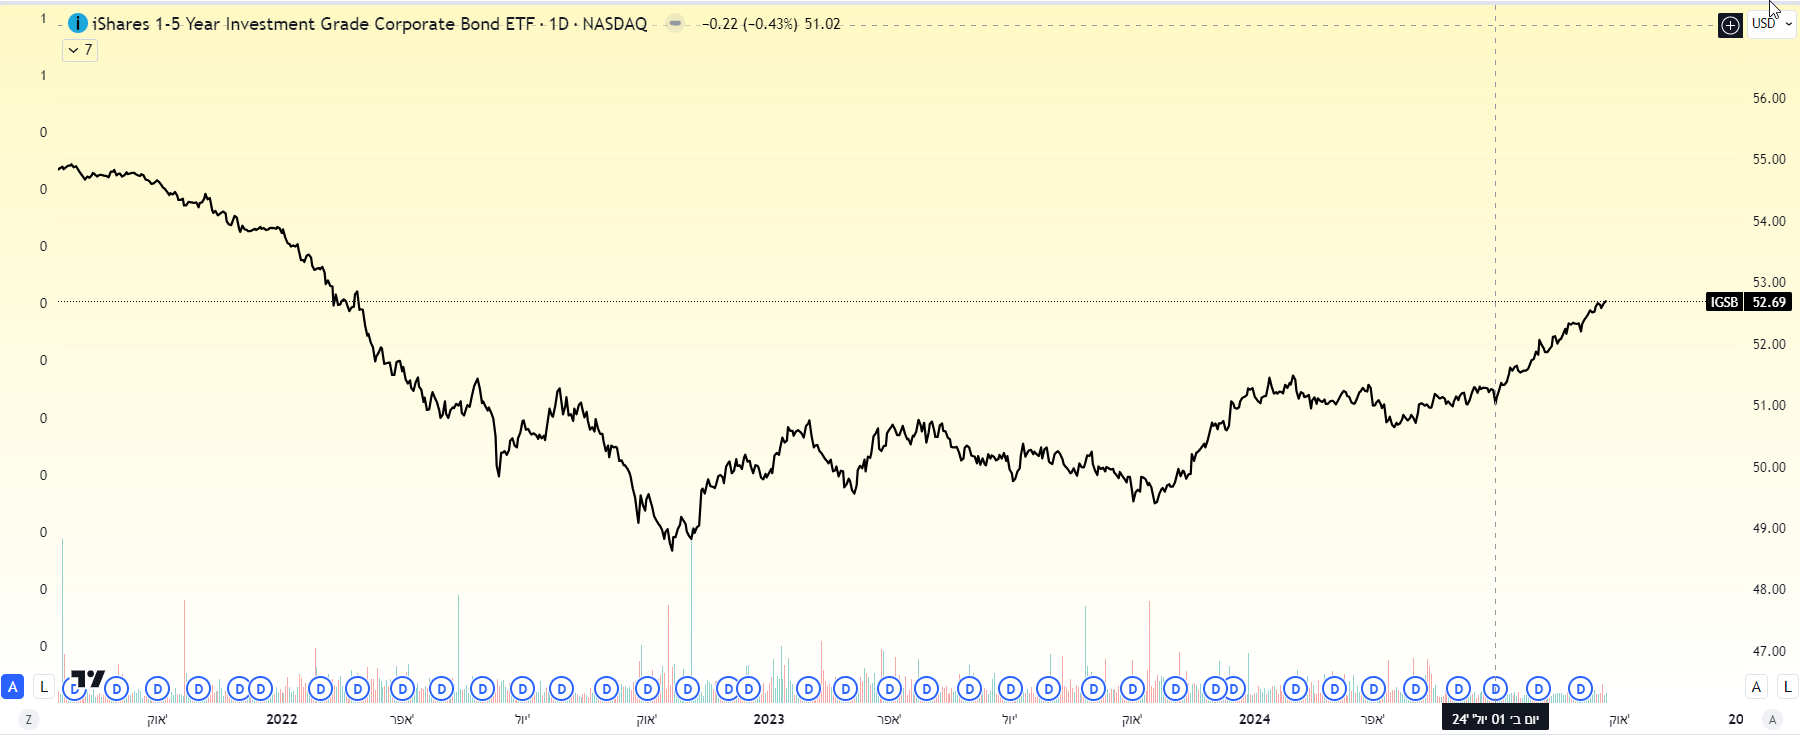This screenshot has height=738, width=1800.
Task: Expand the collapsed indicators chevron showing 7
Action: [x=80, y=50]
